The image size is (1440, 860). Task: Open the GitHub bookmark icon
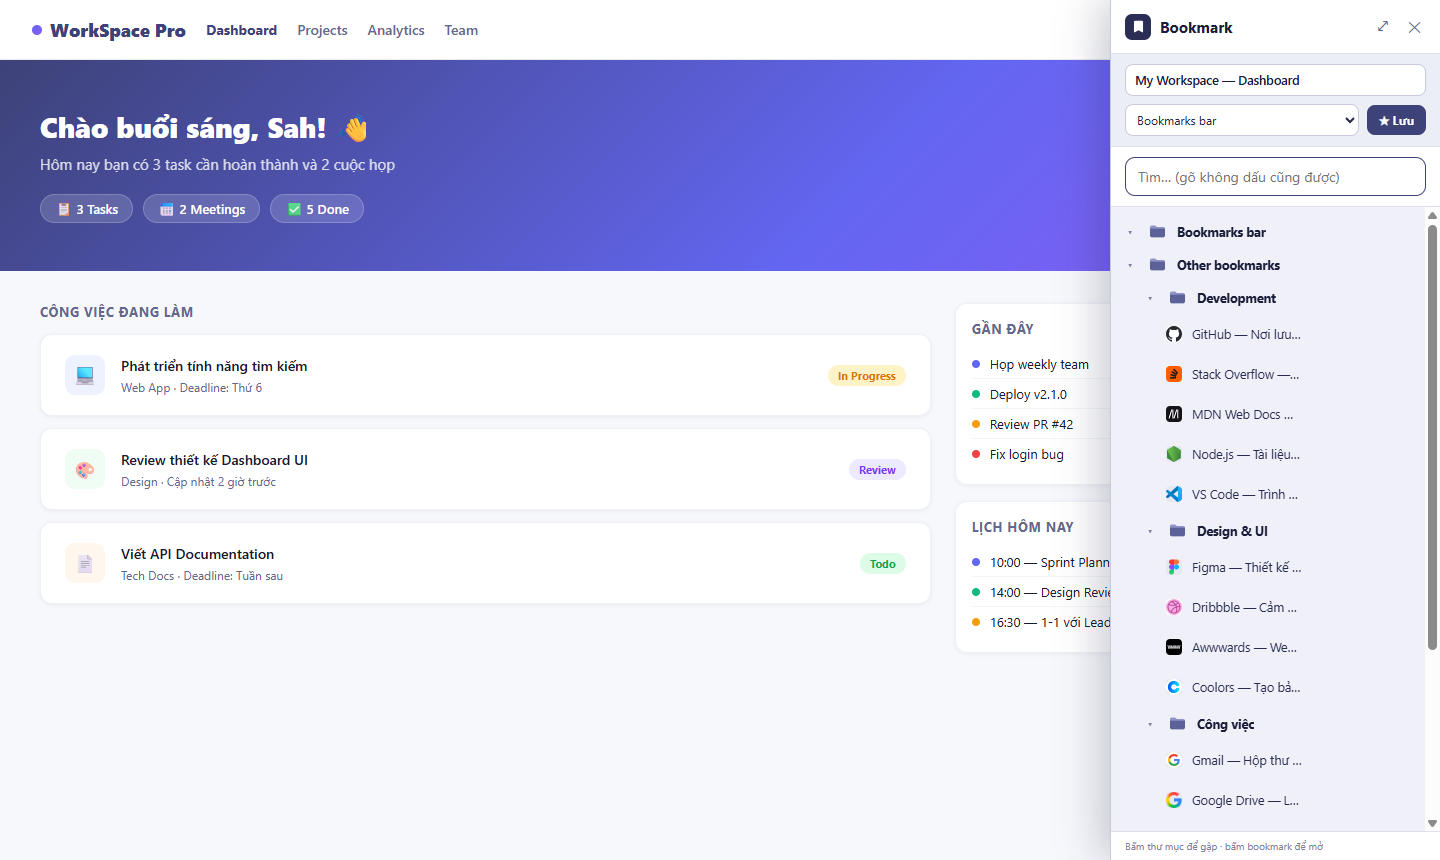click(x=1174, y=334)
